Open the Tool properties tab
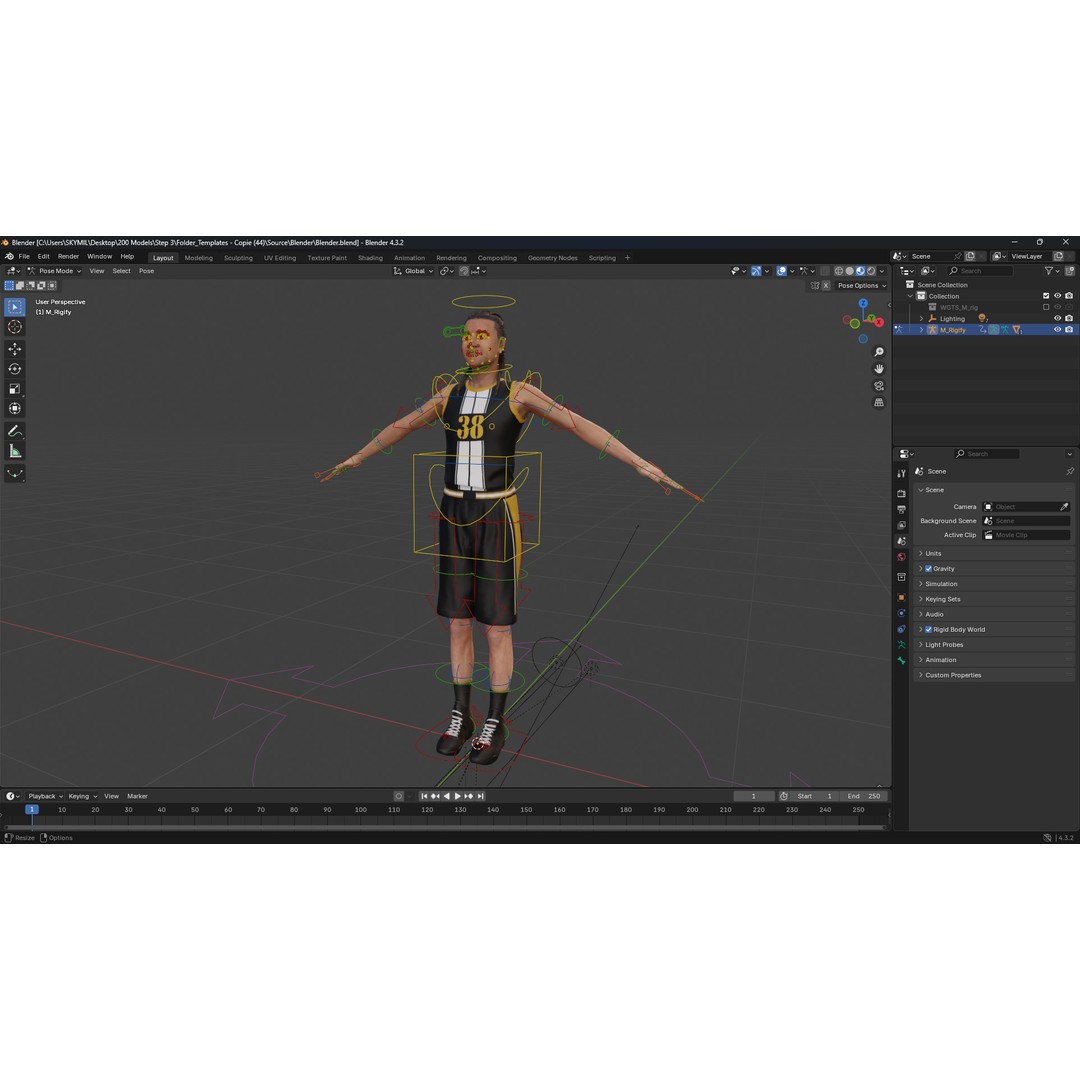Screen dimensions: 1080x1080 pos(901,474)
